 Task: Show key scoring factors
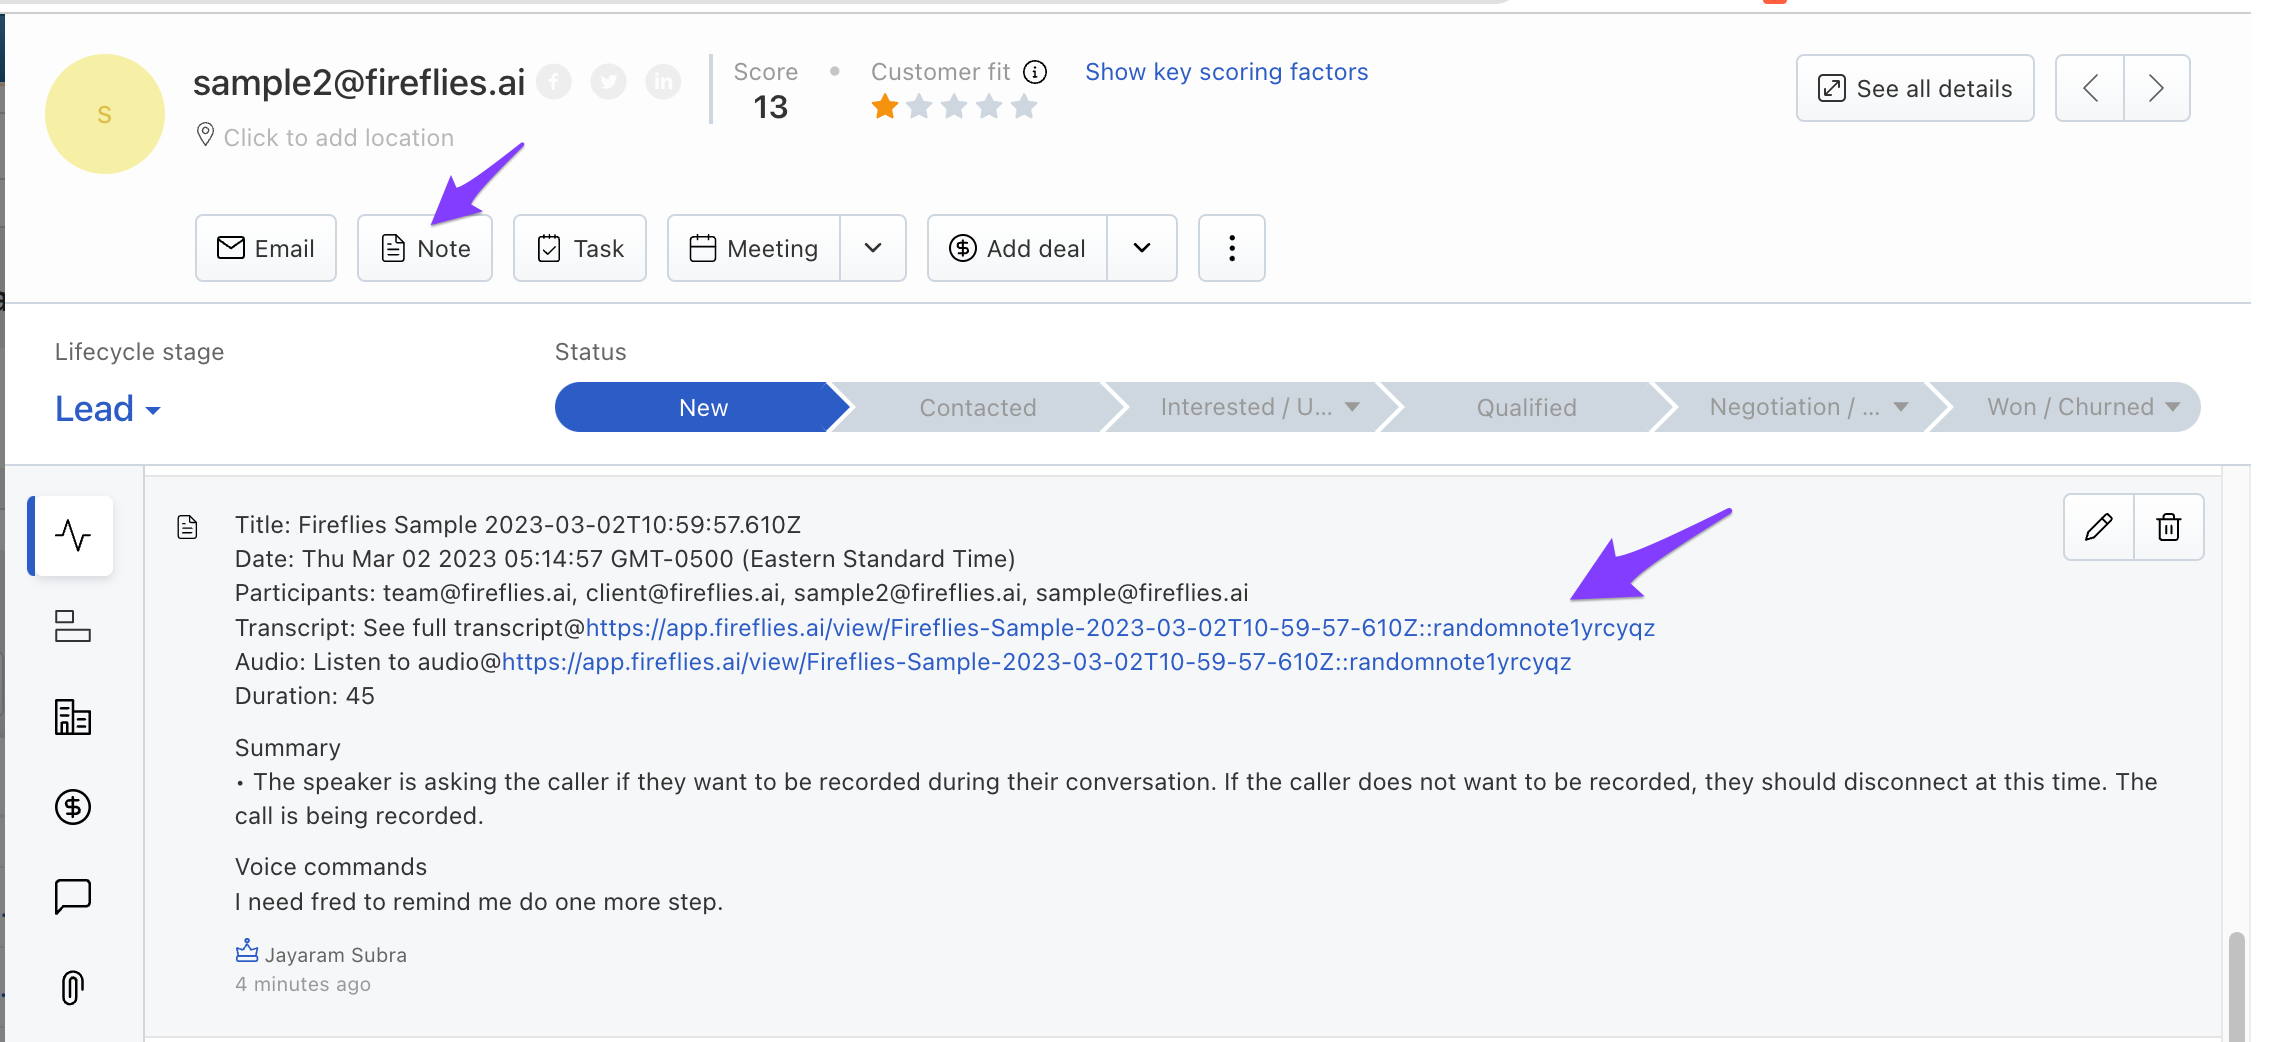coord(1226,72)
